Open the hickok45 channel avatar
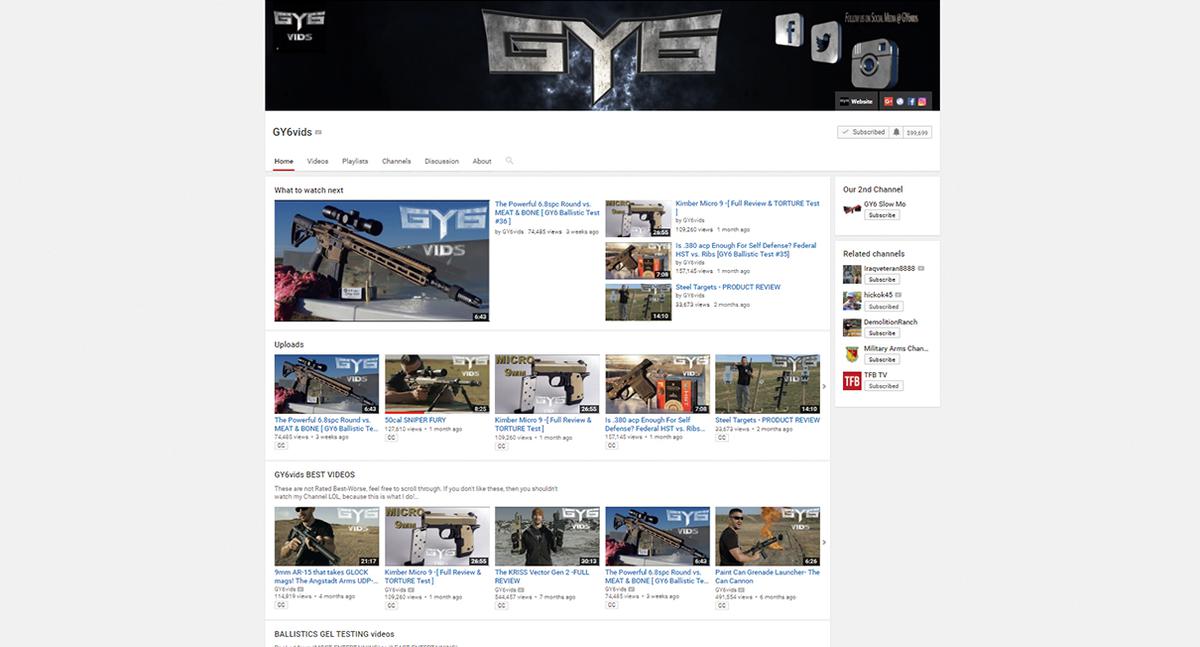 coord(852,300)
